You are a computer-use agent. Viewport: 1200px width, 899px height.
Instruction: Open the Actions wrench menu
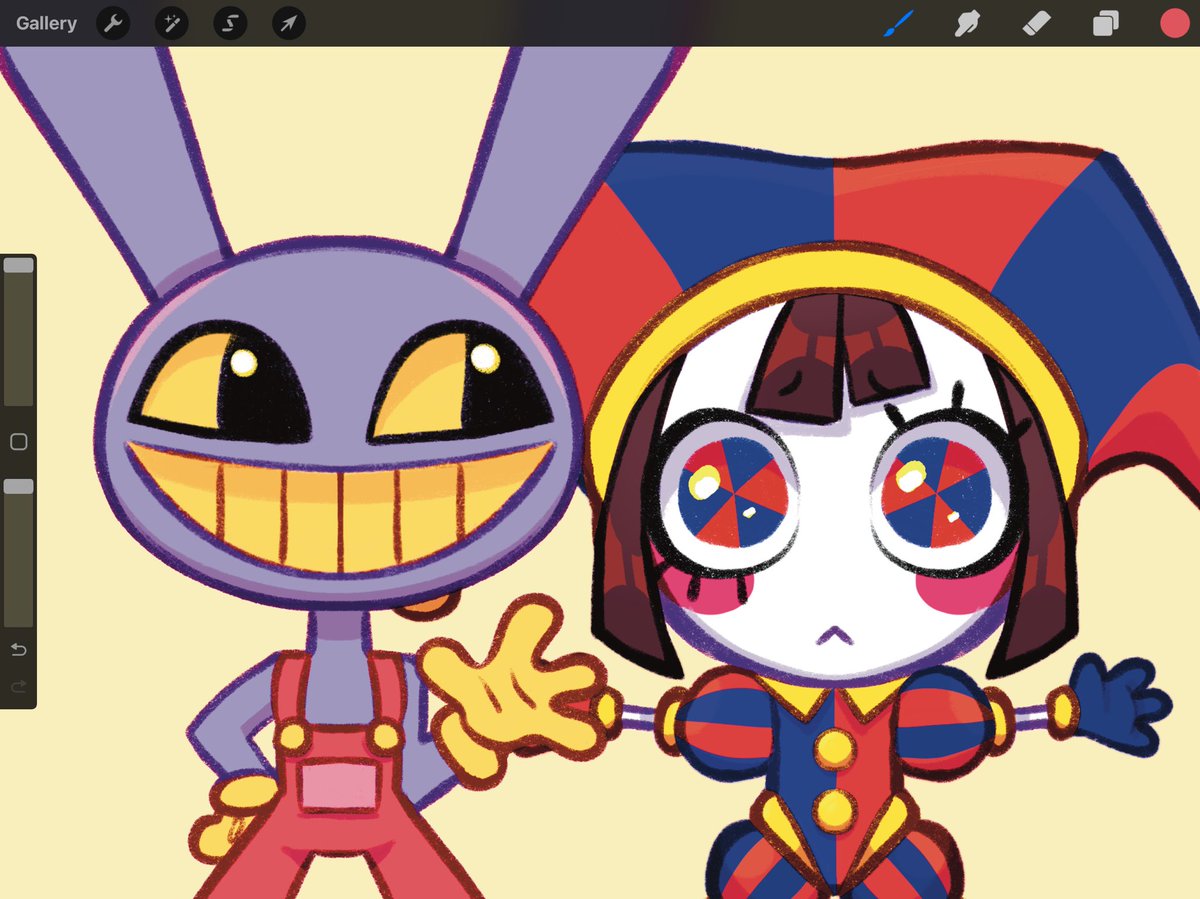pos(112,23)
